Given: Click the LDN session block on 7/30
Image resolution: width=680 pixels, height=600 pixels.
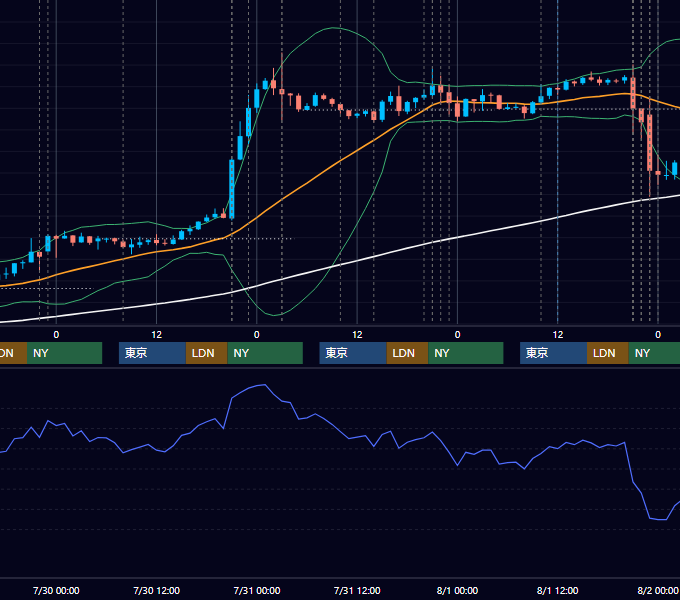Looking at the screenshot, I should [206, 353].
